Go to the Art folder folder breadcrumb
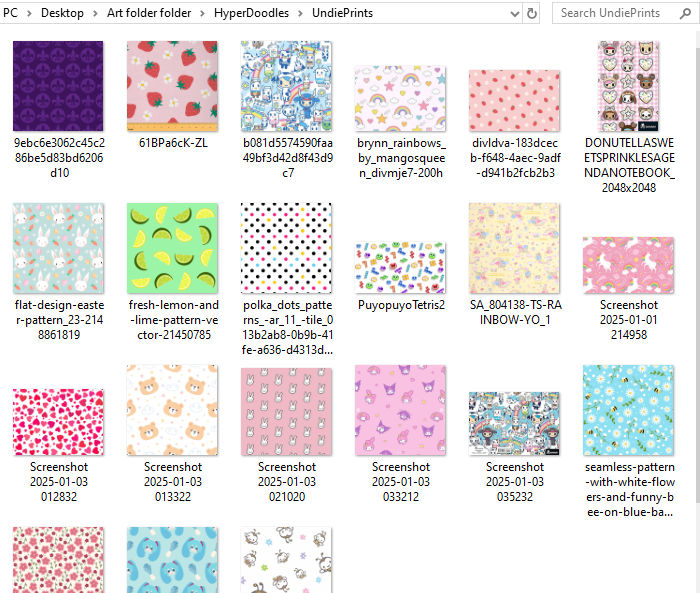Screen dimensions: 700x593 tap(149, 13)
